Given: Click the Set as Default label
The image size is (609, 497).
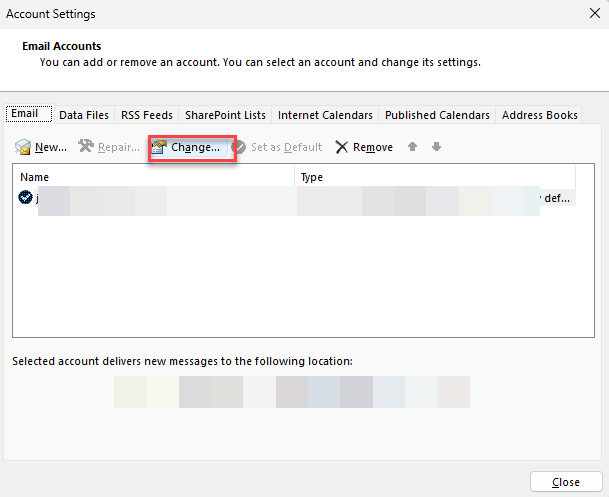Looking at the screenshot, I should tap(287, 148).
